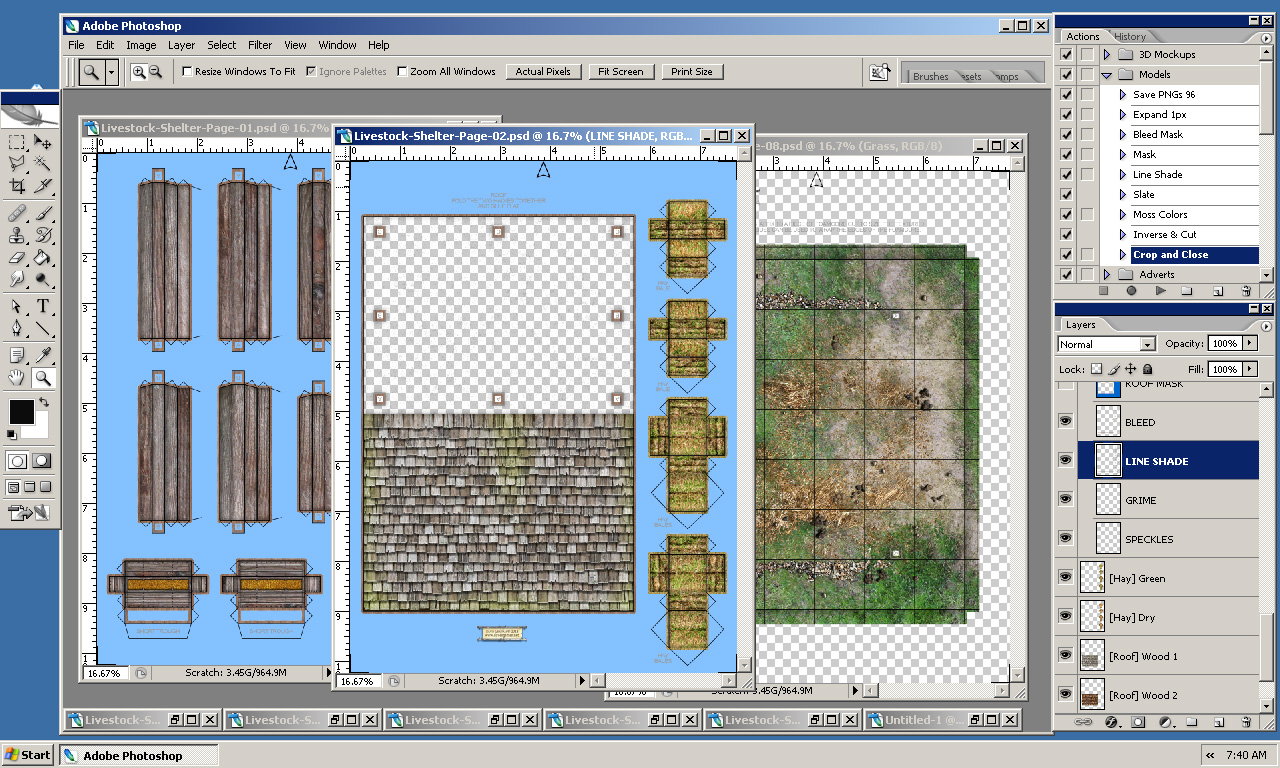Viewport: 1280px width, 768px height.
Task: Click Add layer mask icon in Layers panel
Action: (1138, 721)
